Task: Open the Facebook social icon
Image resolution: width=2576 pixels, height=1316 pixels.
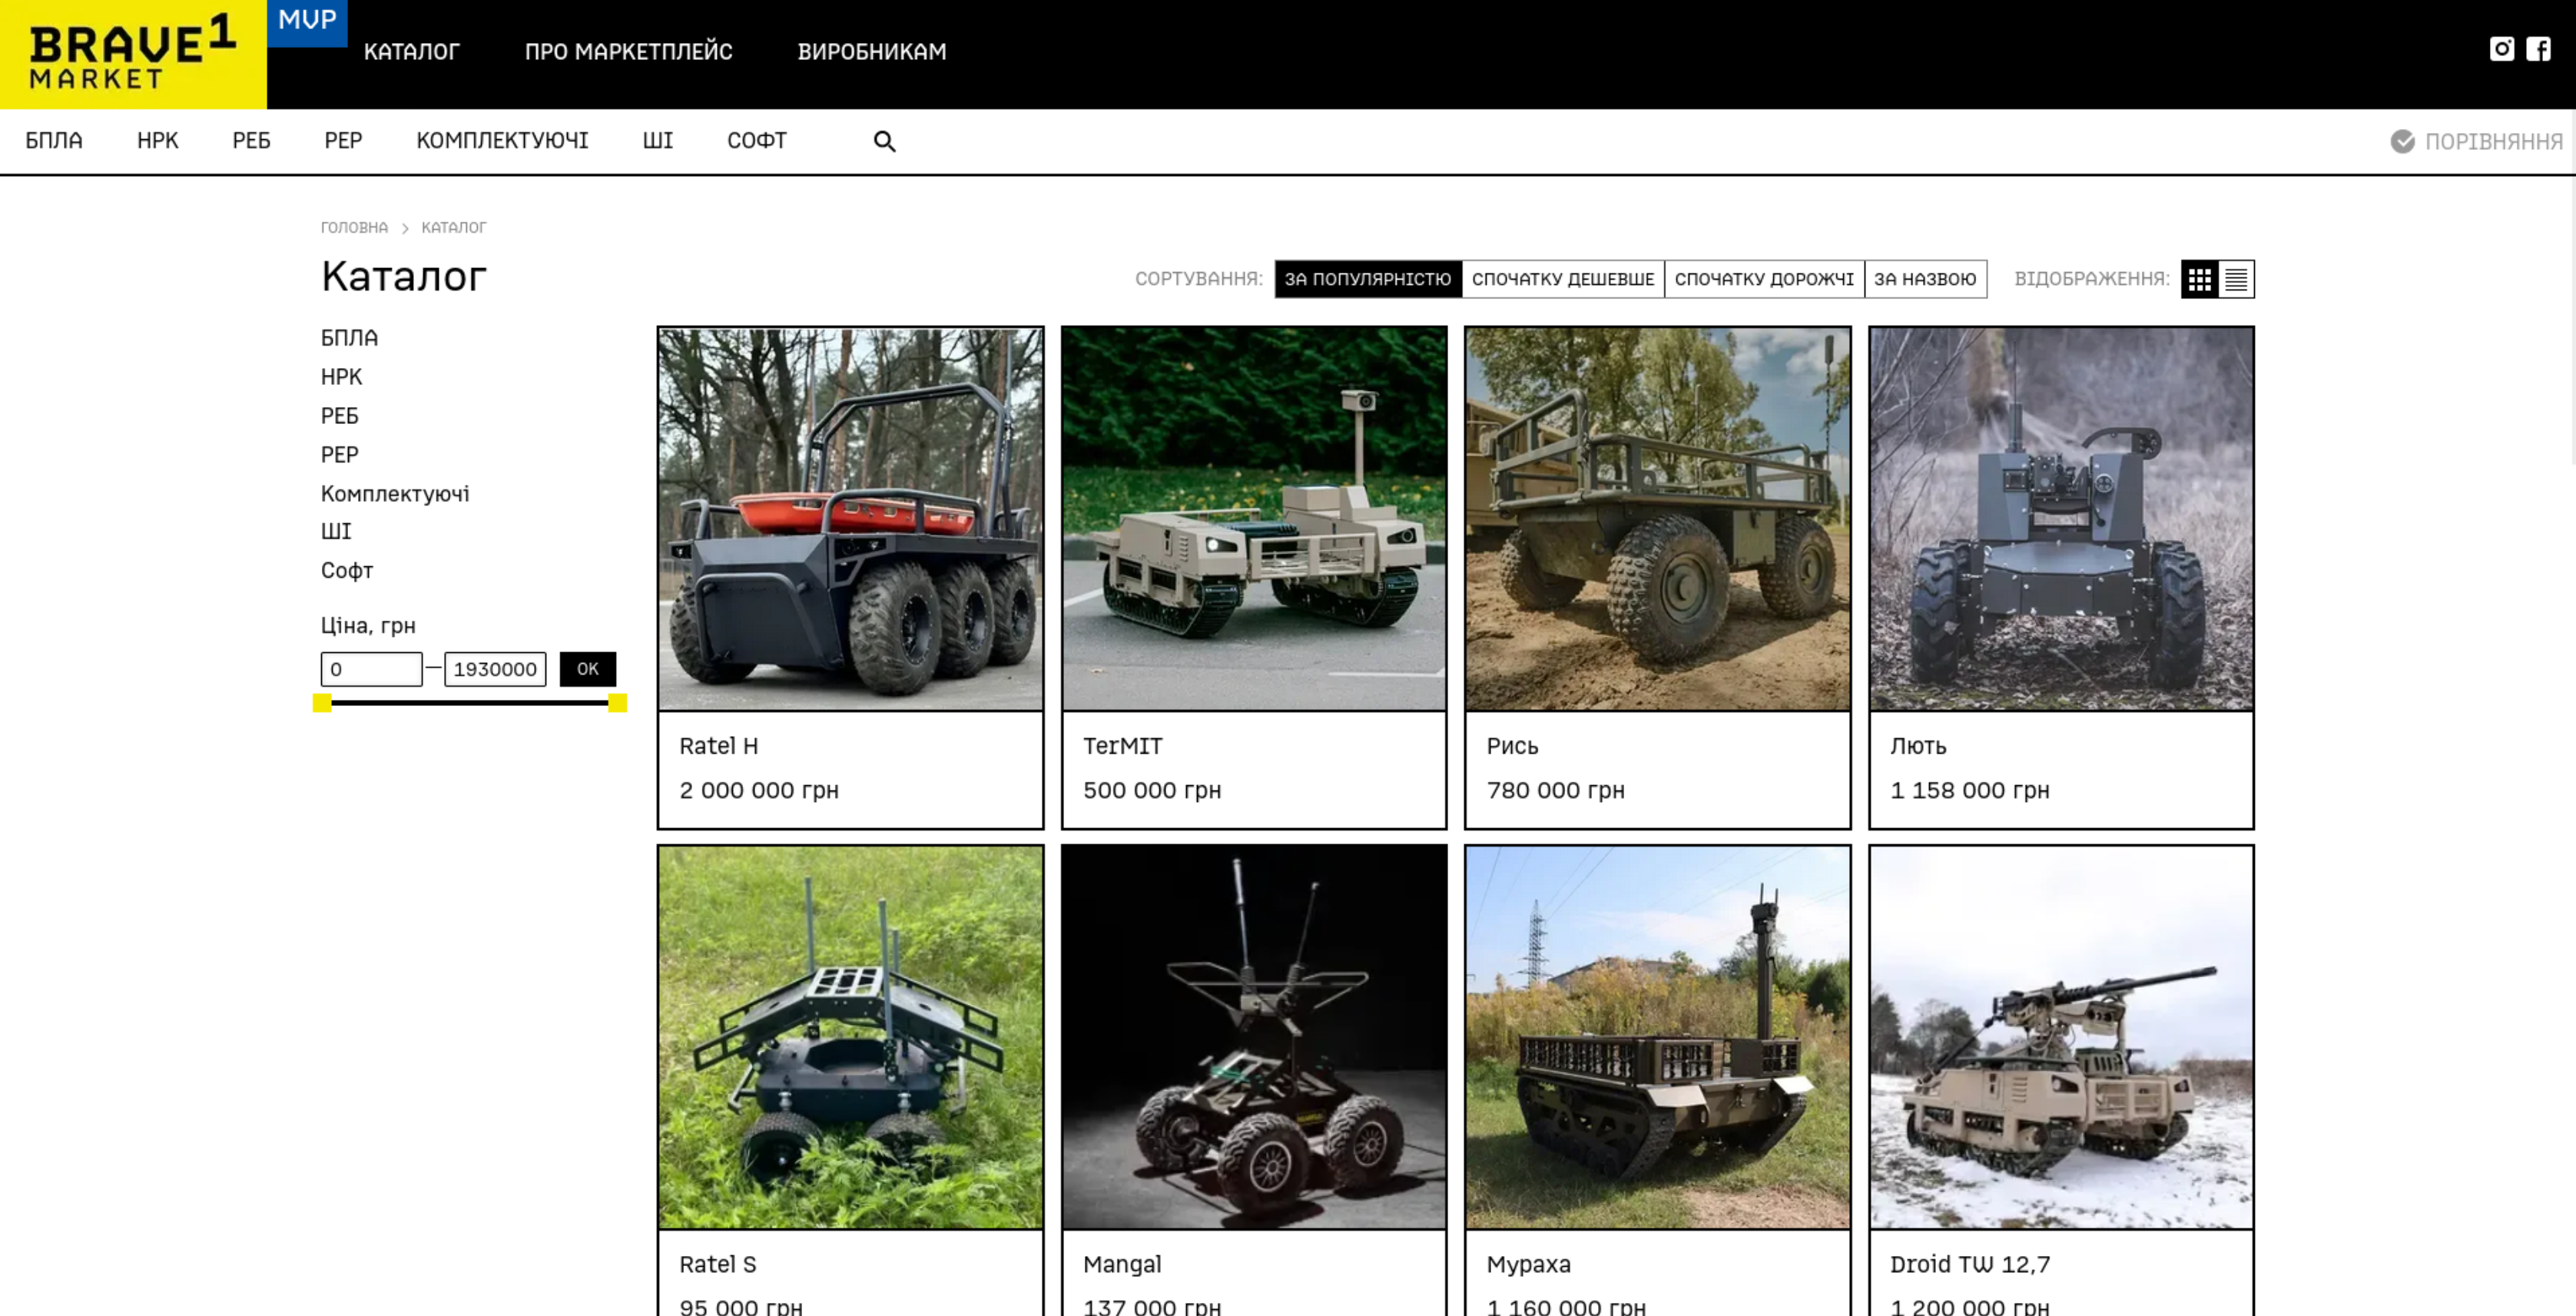Action: pos(2538,49)
